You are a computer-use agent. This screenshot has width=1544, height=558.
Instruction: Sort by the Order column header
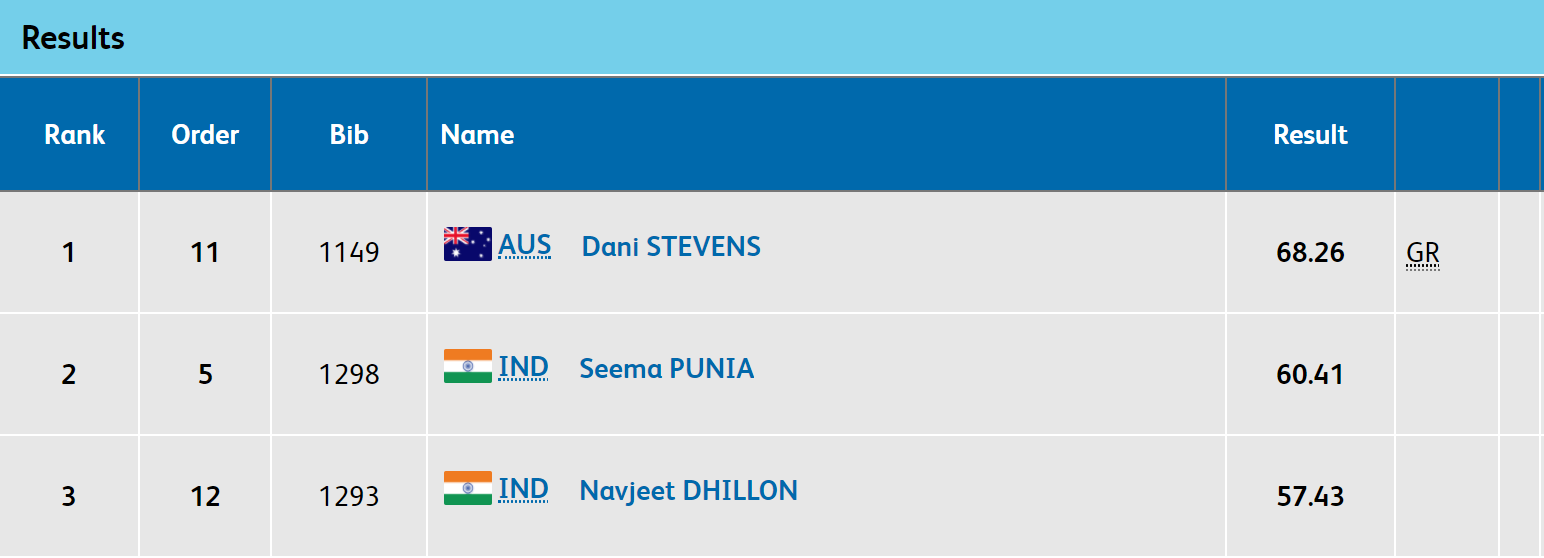[x=205, y=134]
